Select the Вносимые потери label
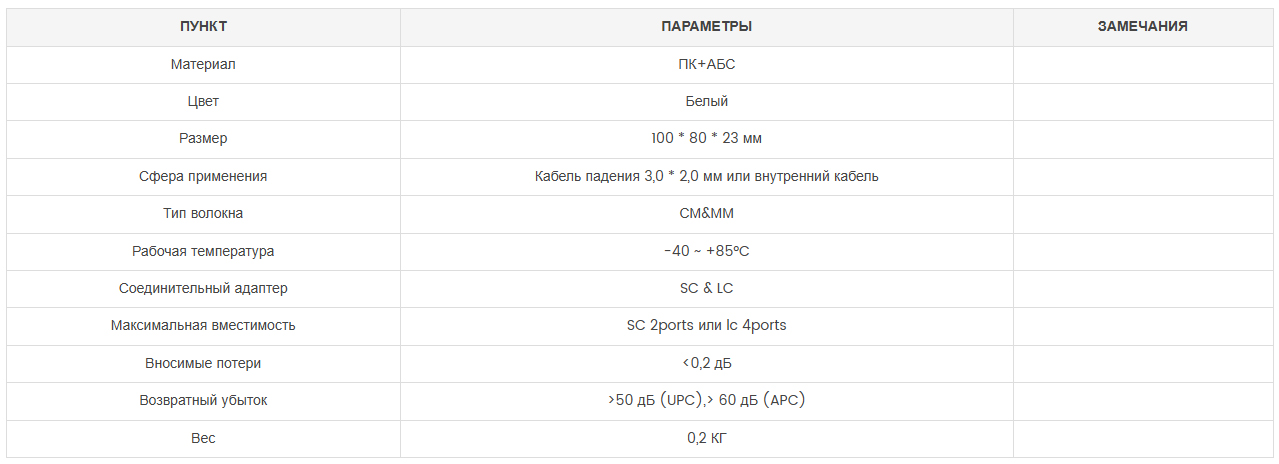This screenshot has height=464, width=1279. 203,363
